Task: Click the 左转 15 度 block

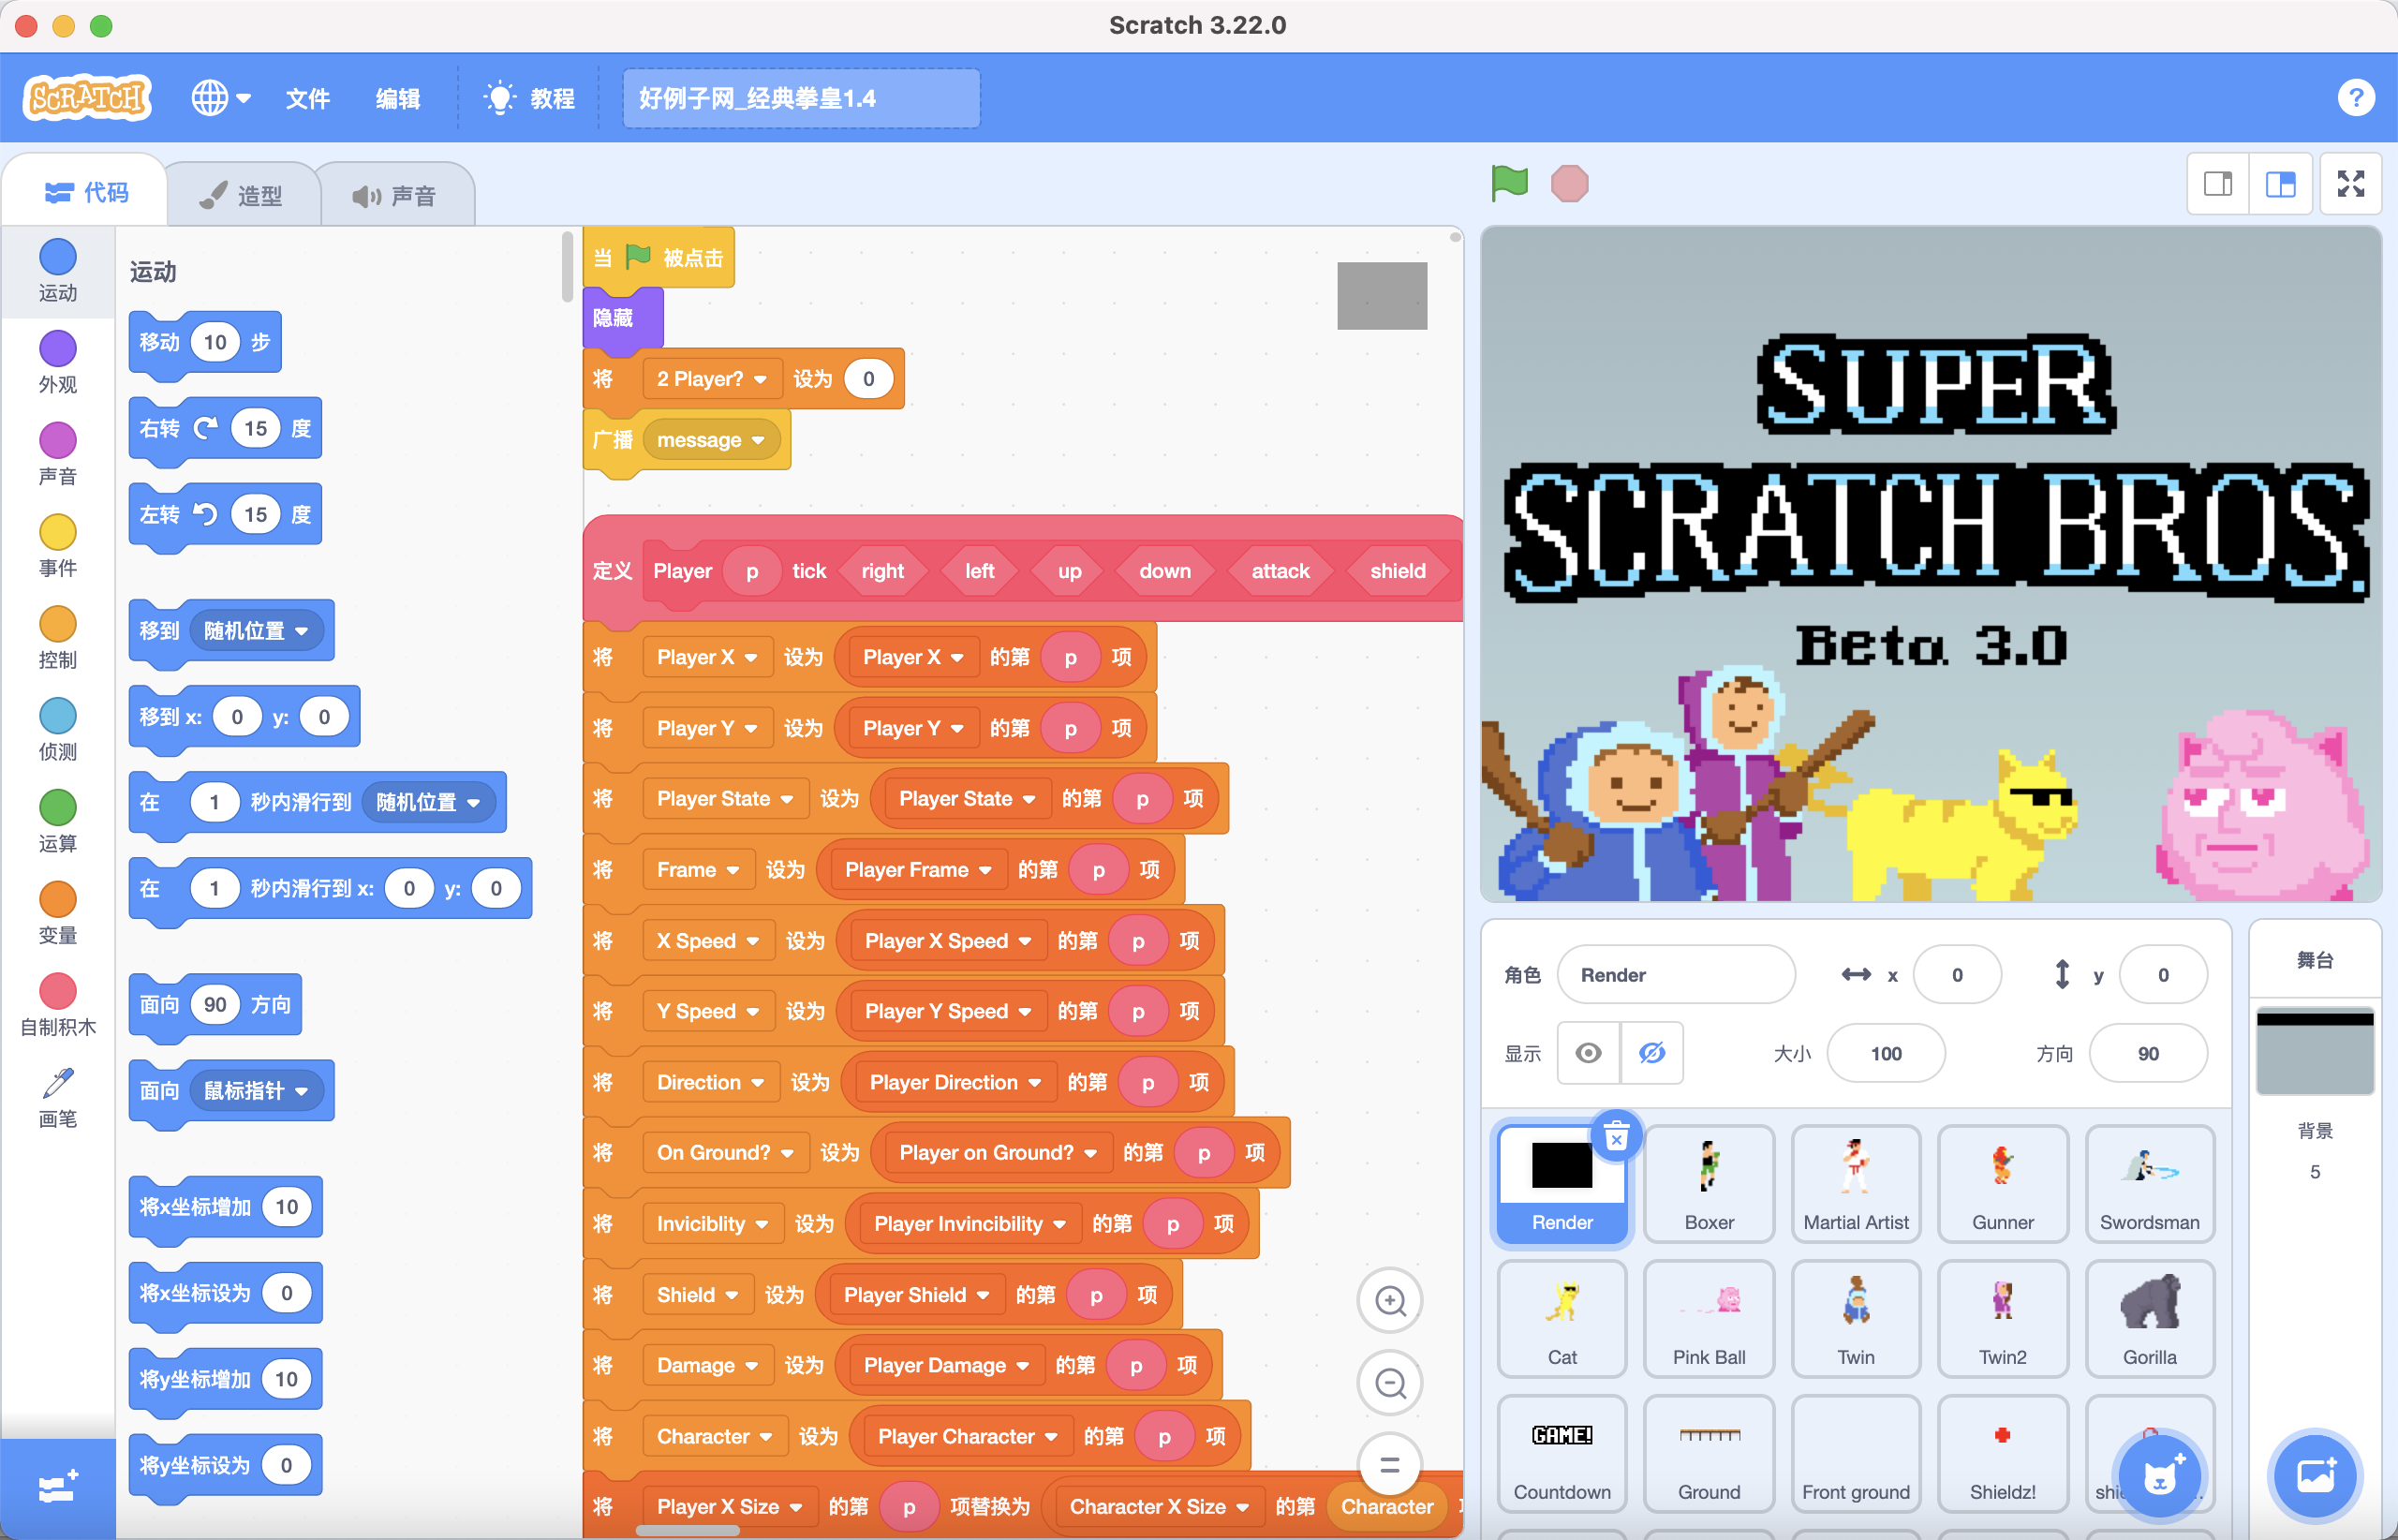Action: click(x=225, y=515)
